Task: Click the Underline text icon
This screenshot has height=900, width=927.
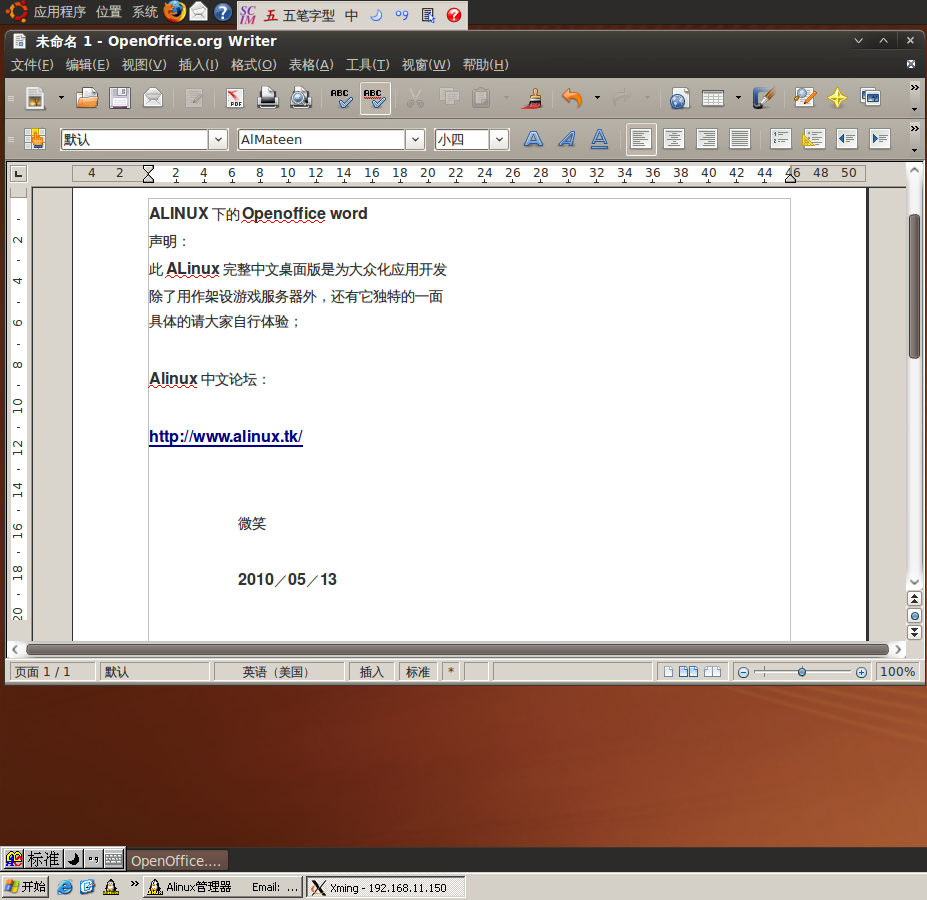Action: point(599,139)
